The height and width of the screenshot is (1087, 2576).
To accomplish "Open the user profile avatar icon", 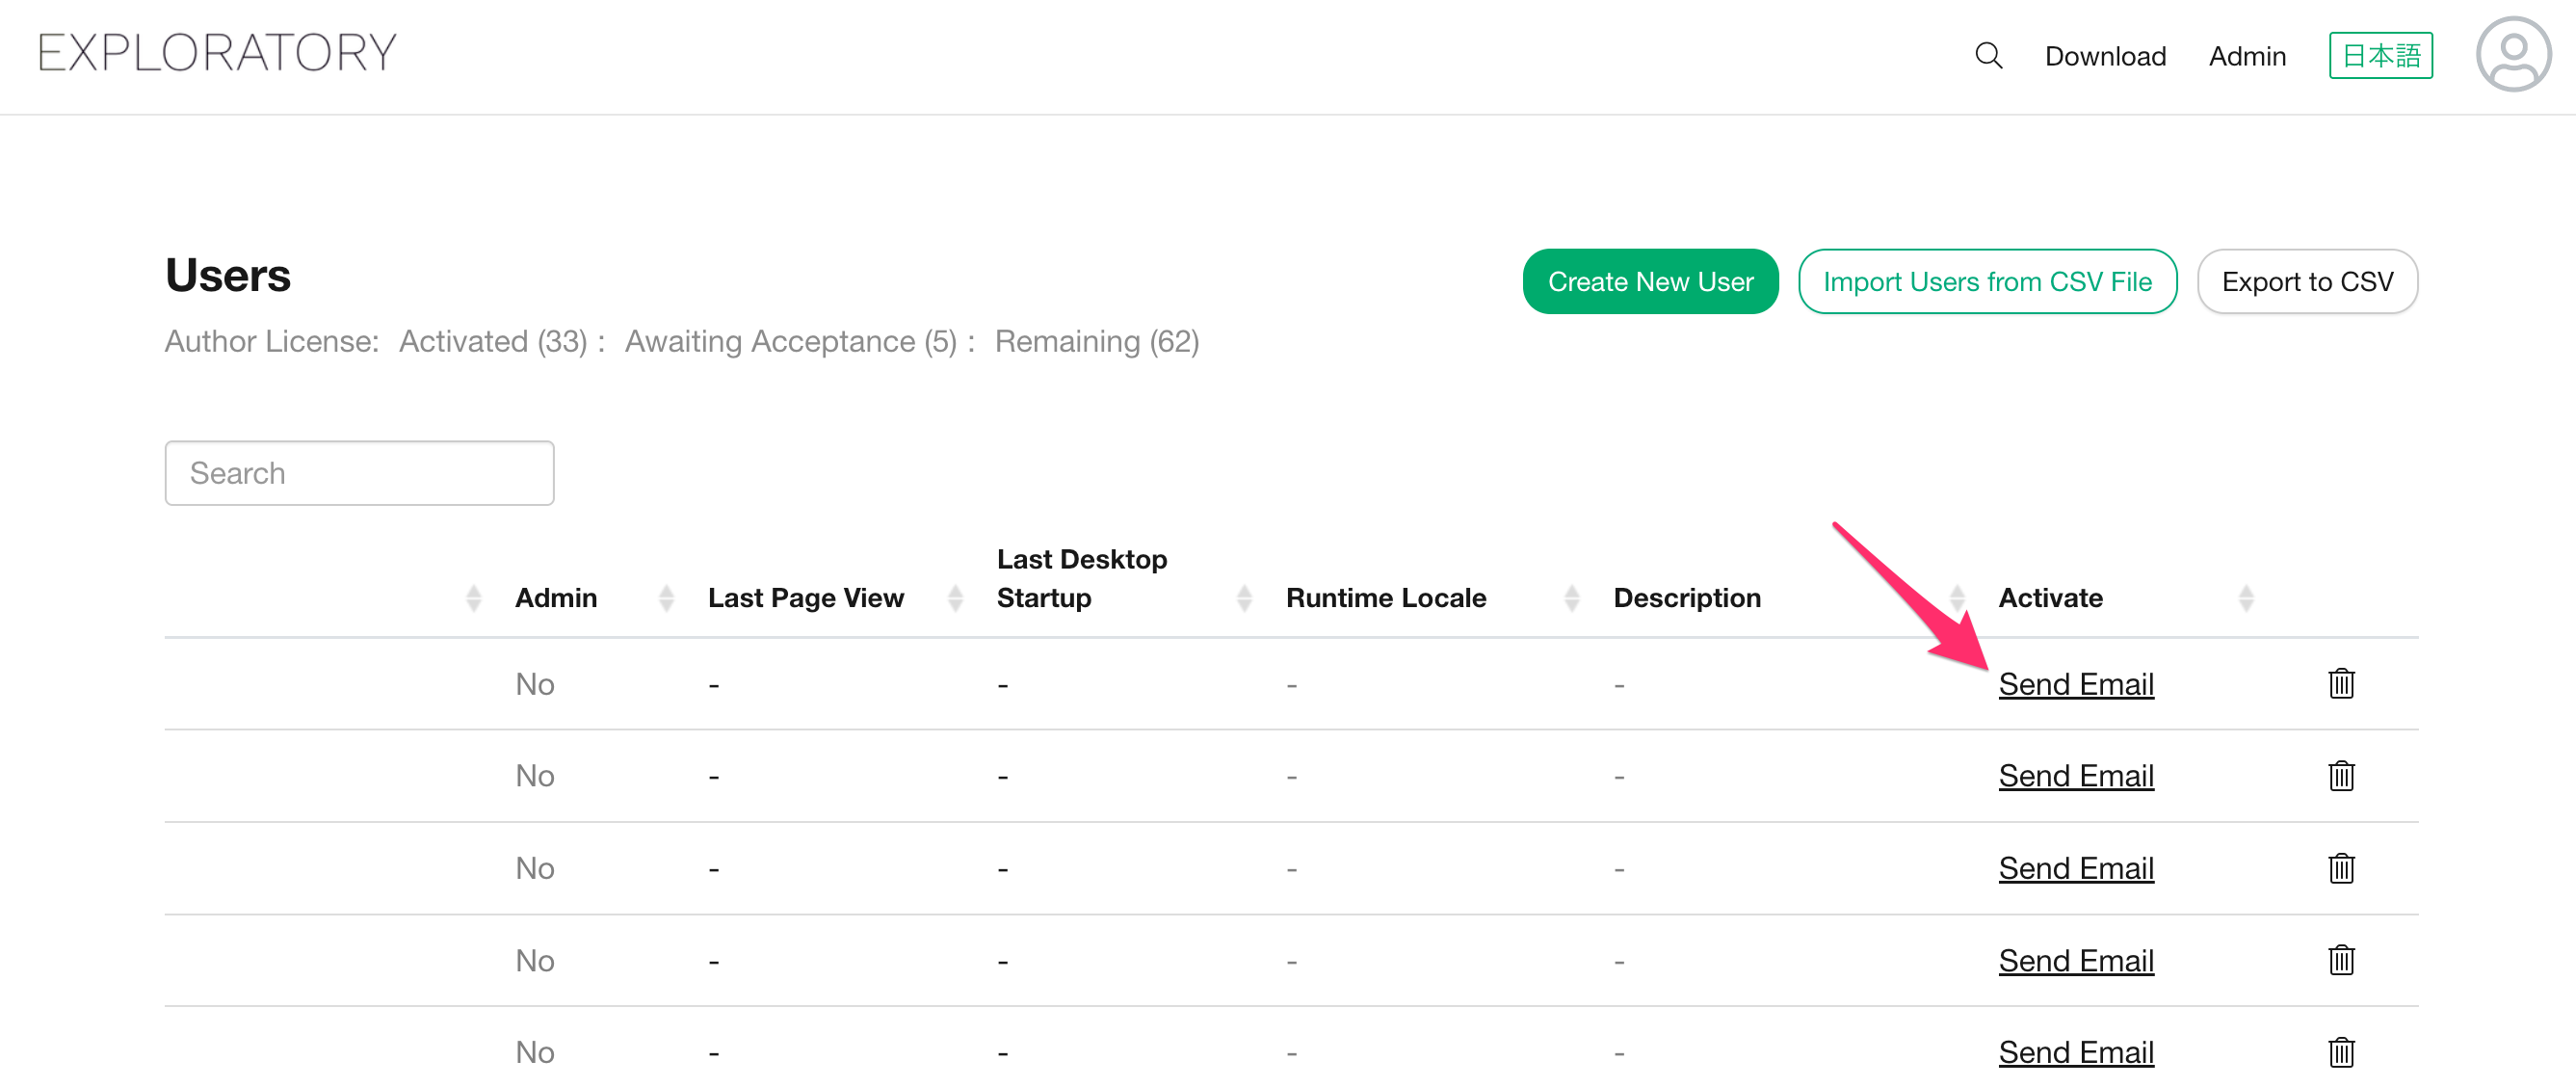I will (x=2512, y=54).
